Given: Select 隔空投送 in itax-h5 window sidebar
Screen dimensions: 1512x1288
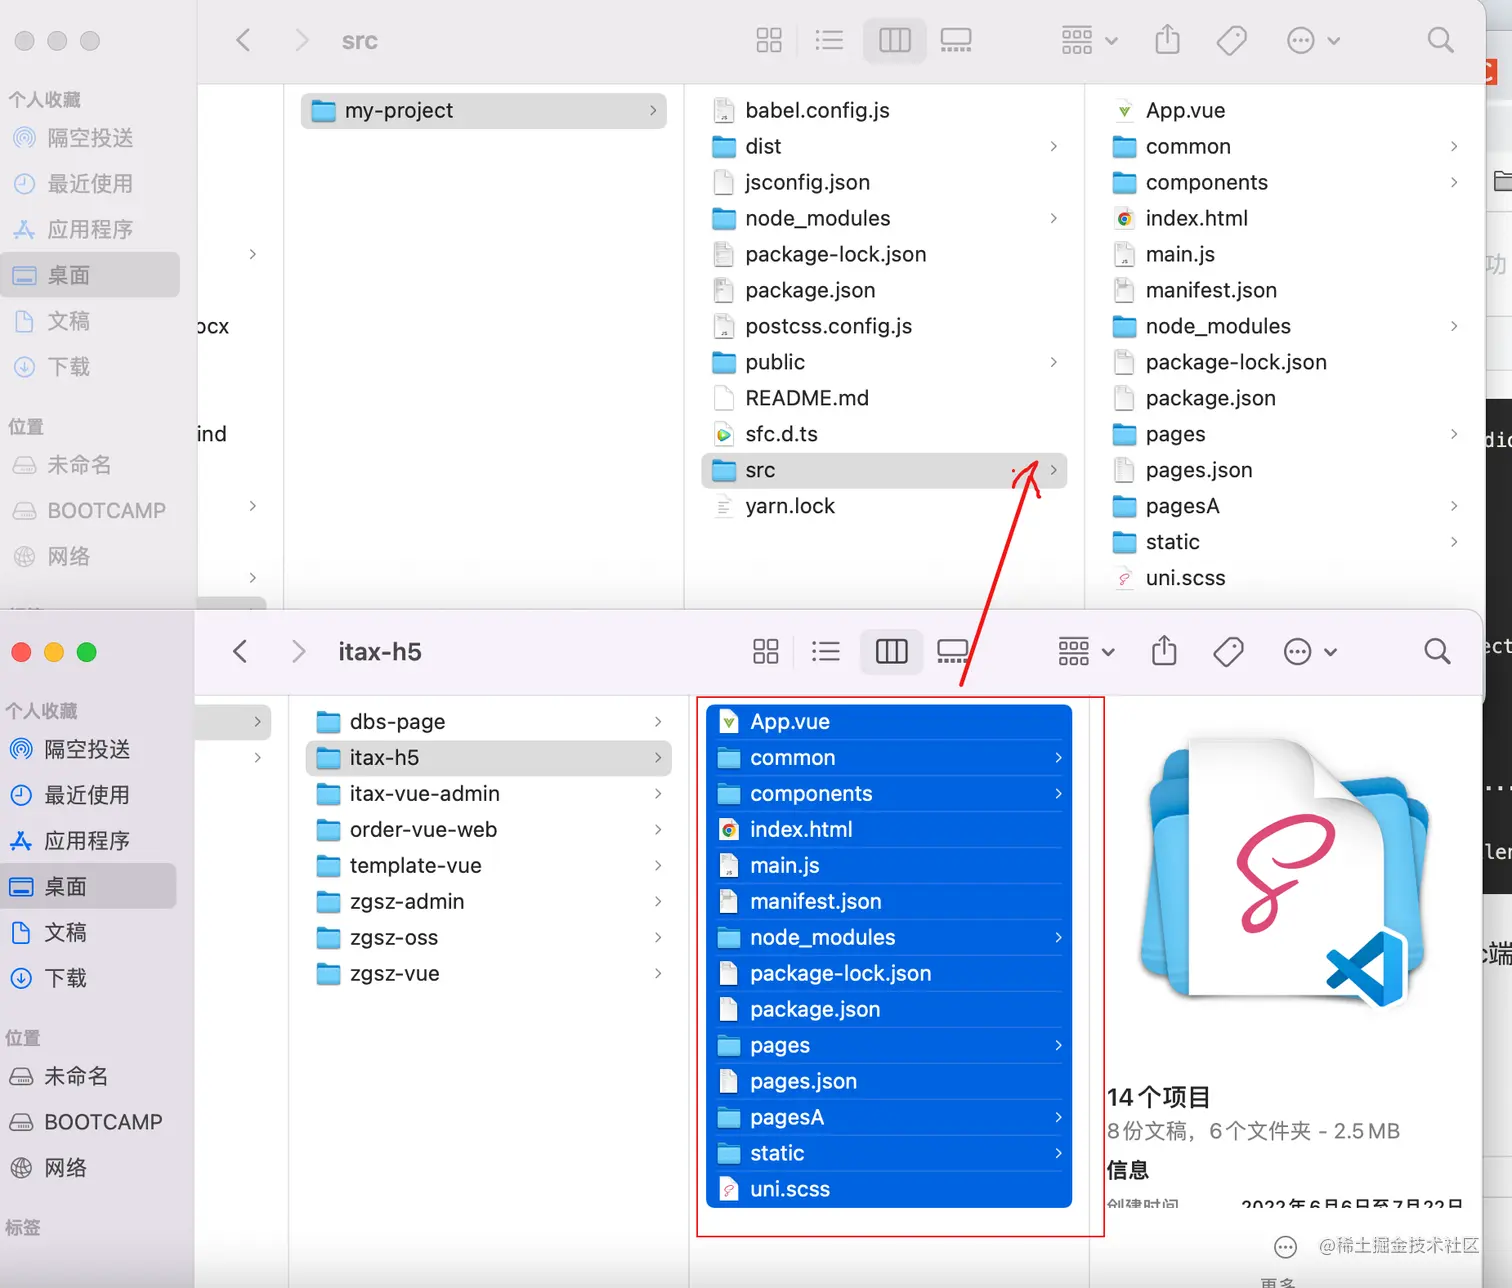Looking at the screenshot, I should click(x=88, y=749).
